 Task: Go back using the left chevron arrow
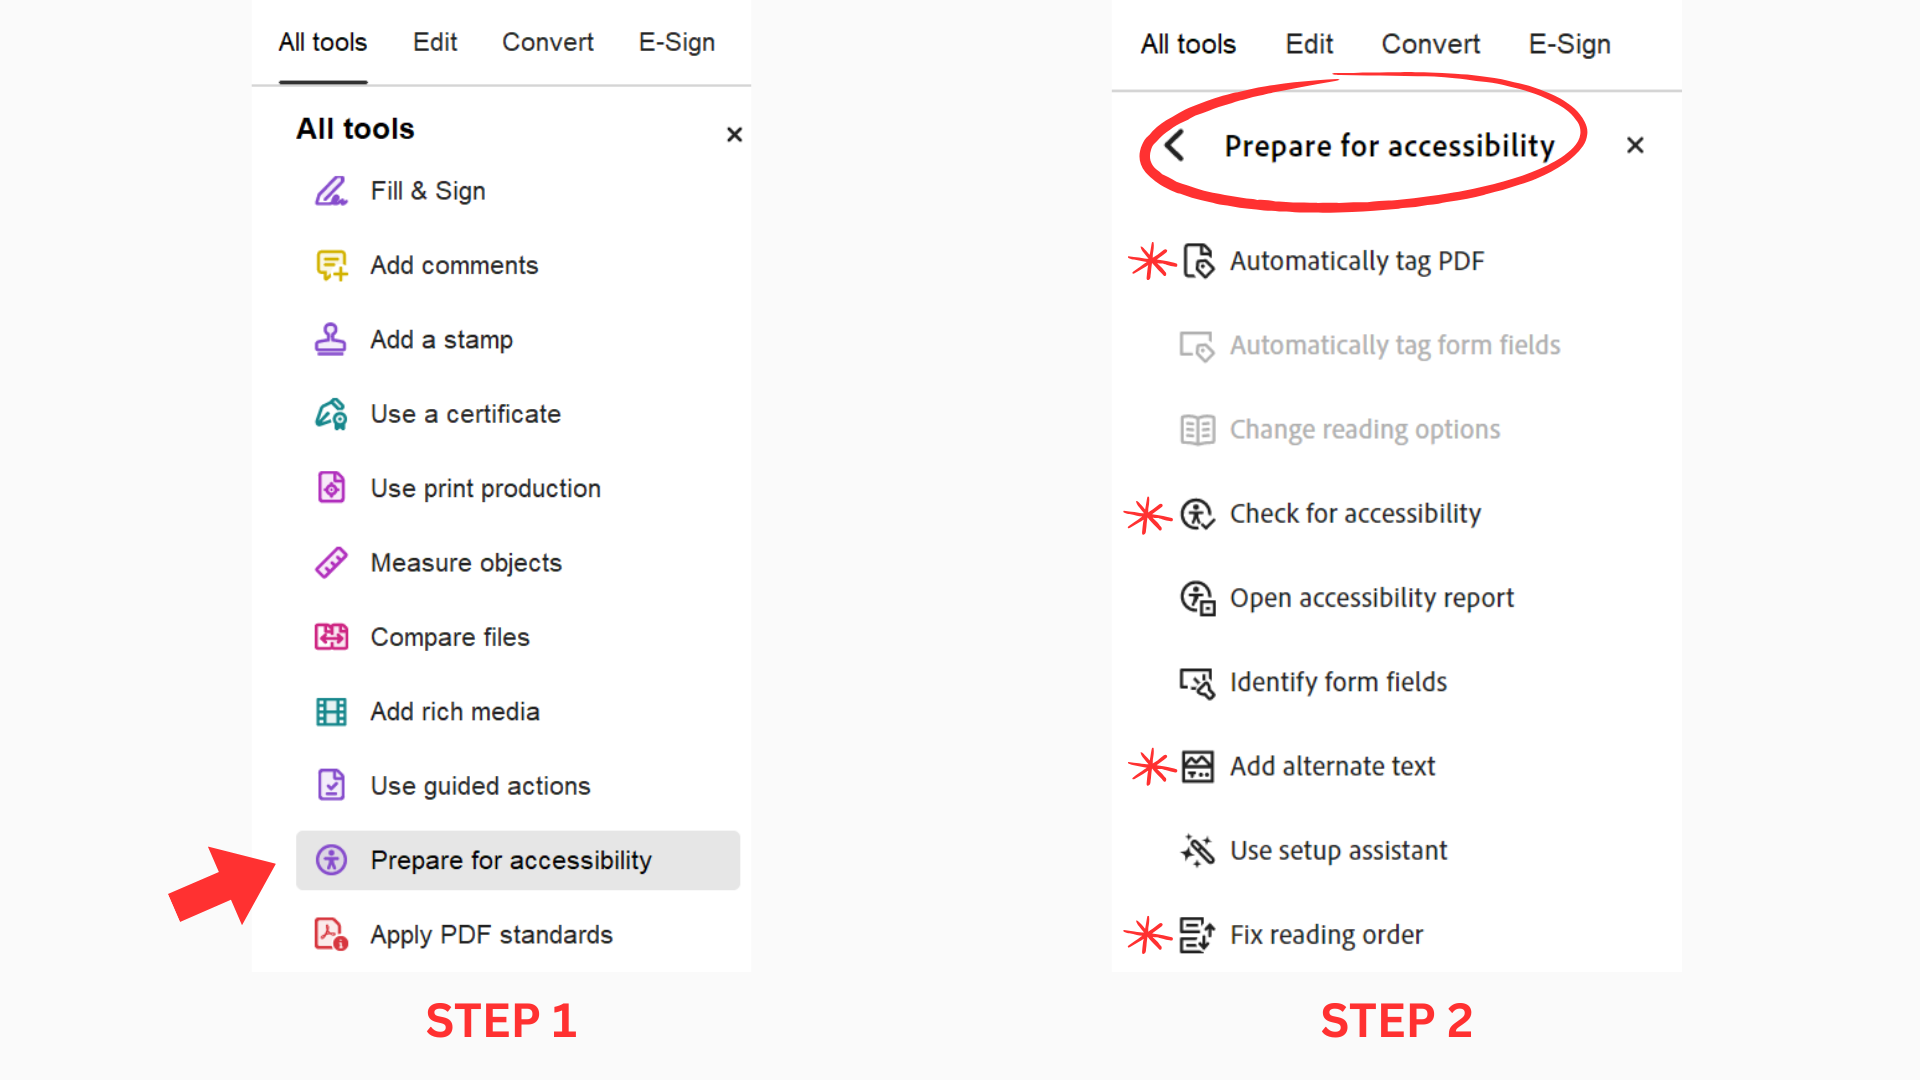pos(1175,146)
